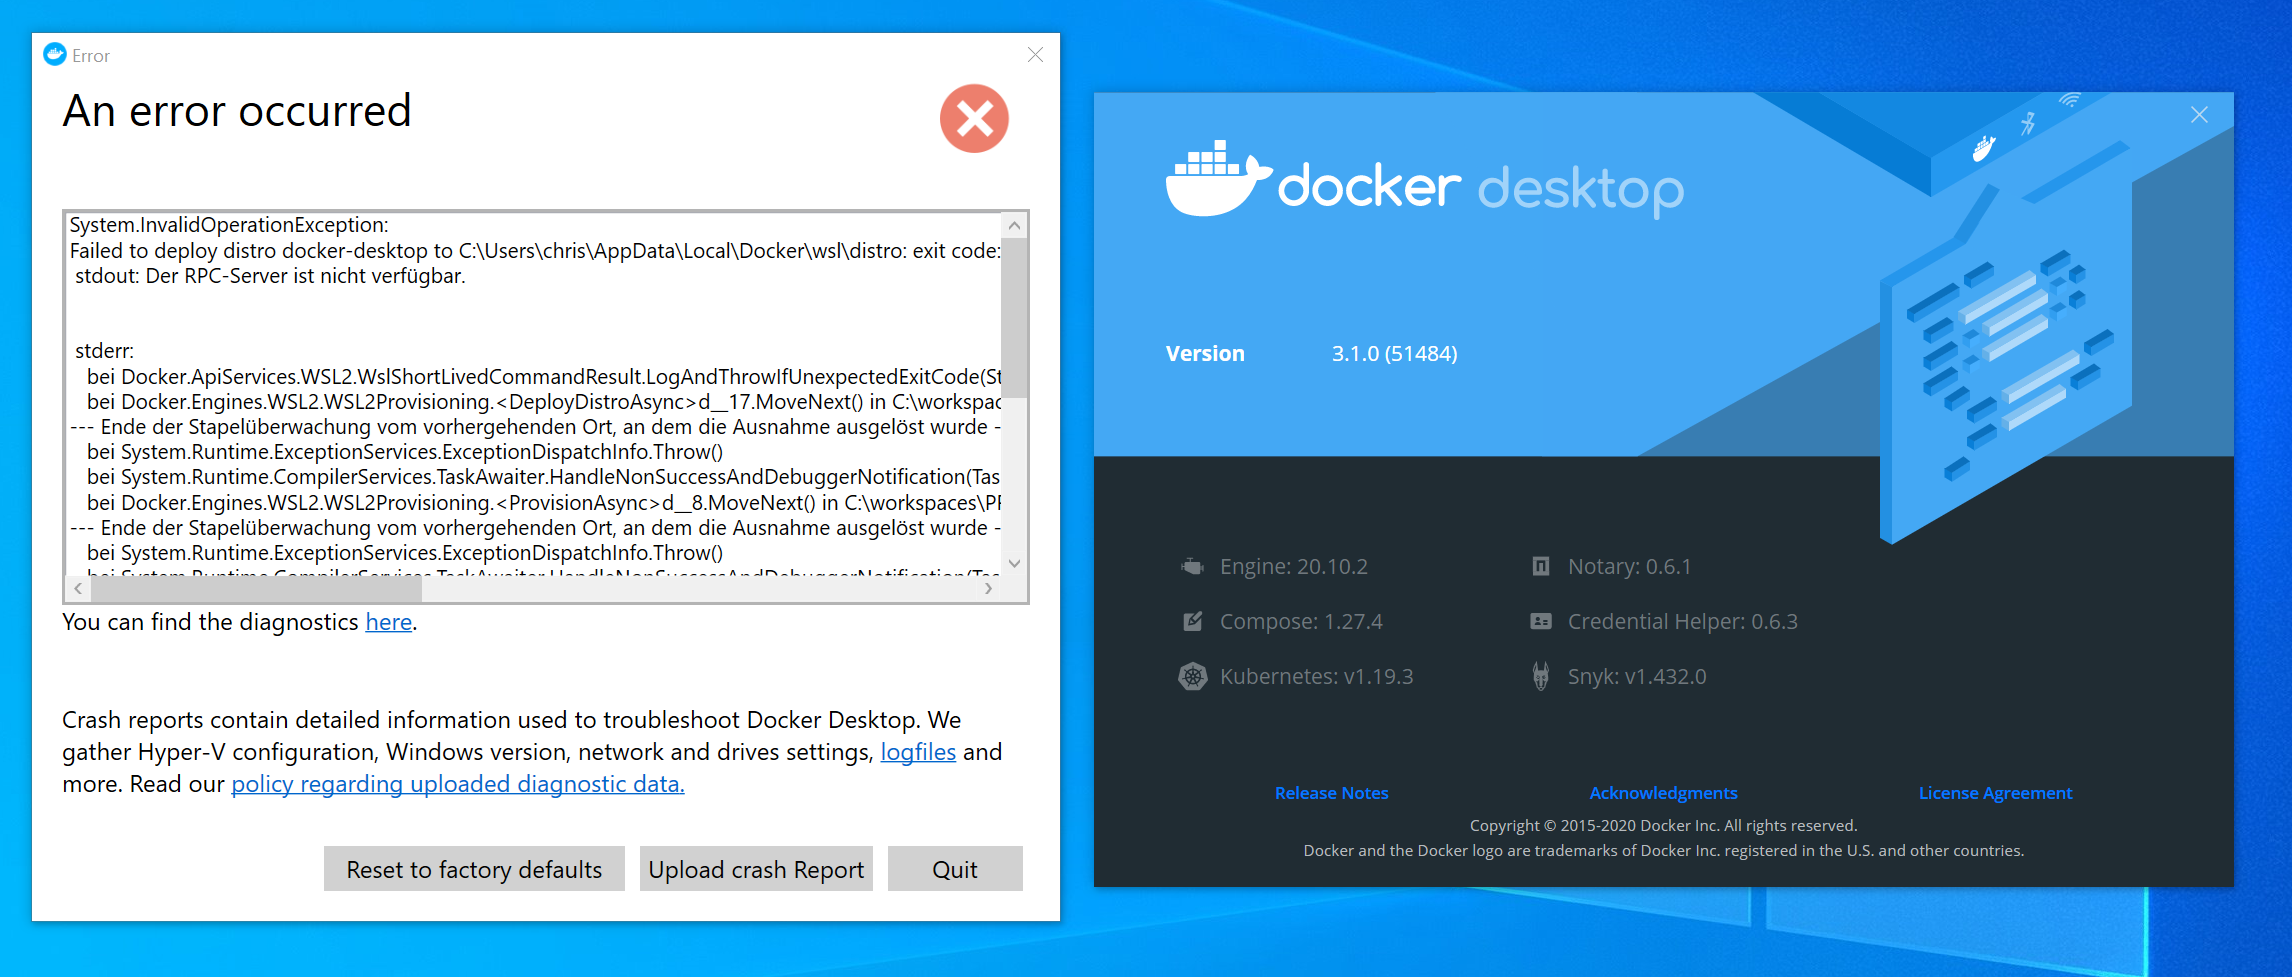This screenshot has width=2292, height=977.
Task: Click the down arrow of the error text scrollbar
Action: [x=1014, y=561]
